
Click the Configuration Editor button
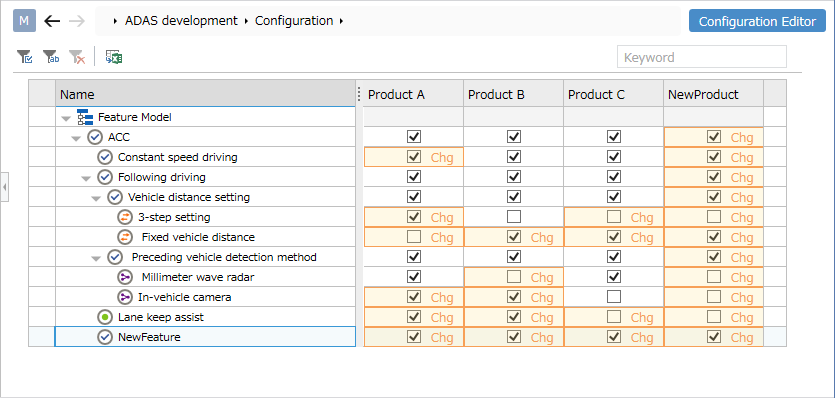[757, 22]
